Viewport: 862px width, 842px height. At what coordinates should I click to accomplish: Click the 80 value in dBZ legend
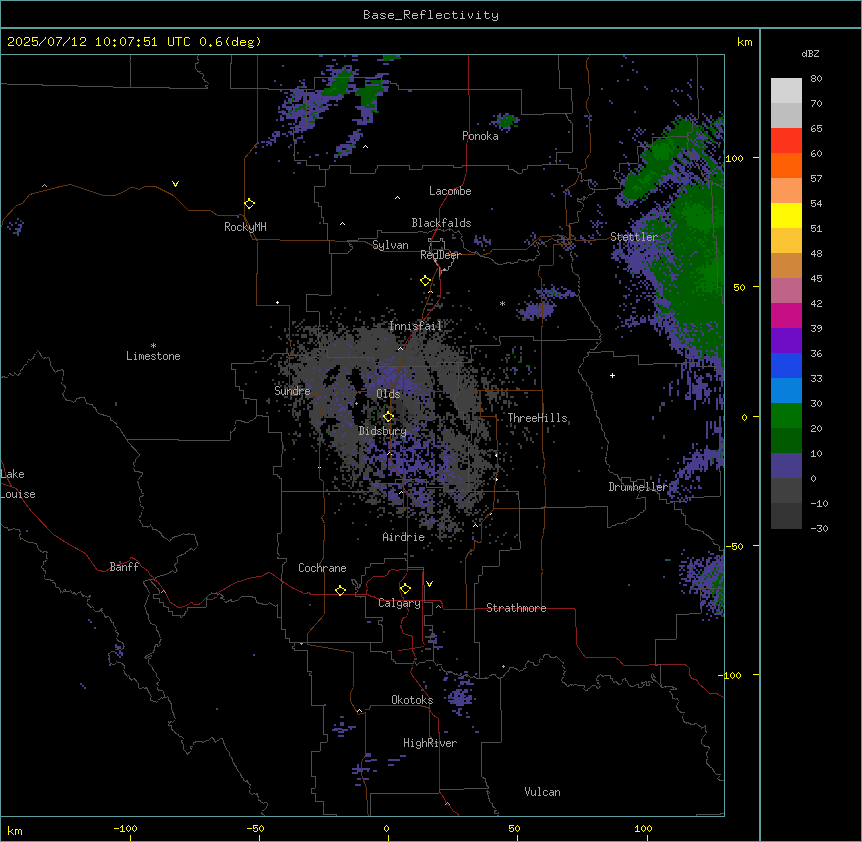pos(816,79)
